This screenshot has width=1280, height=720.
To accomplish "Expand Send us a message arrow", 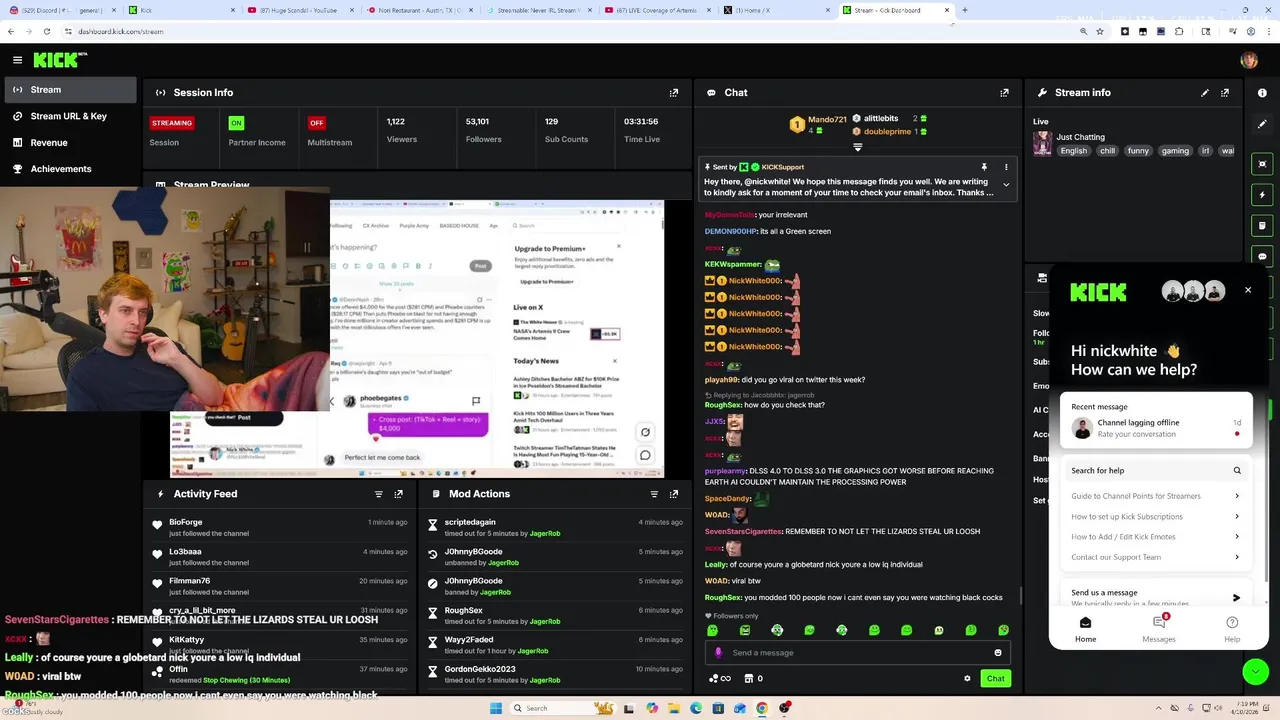I will (x=1236, y=598).
